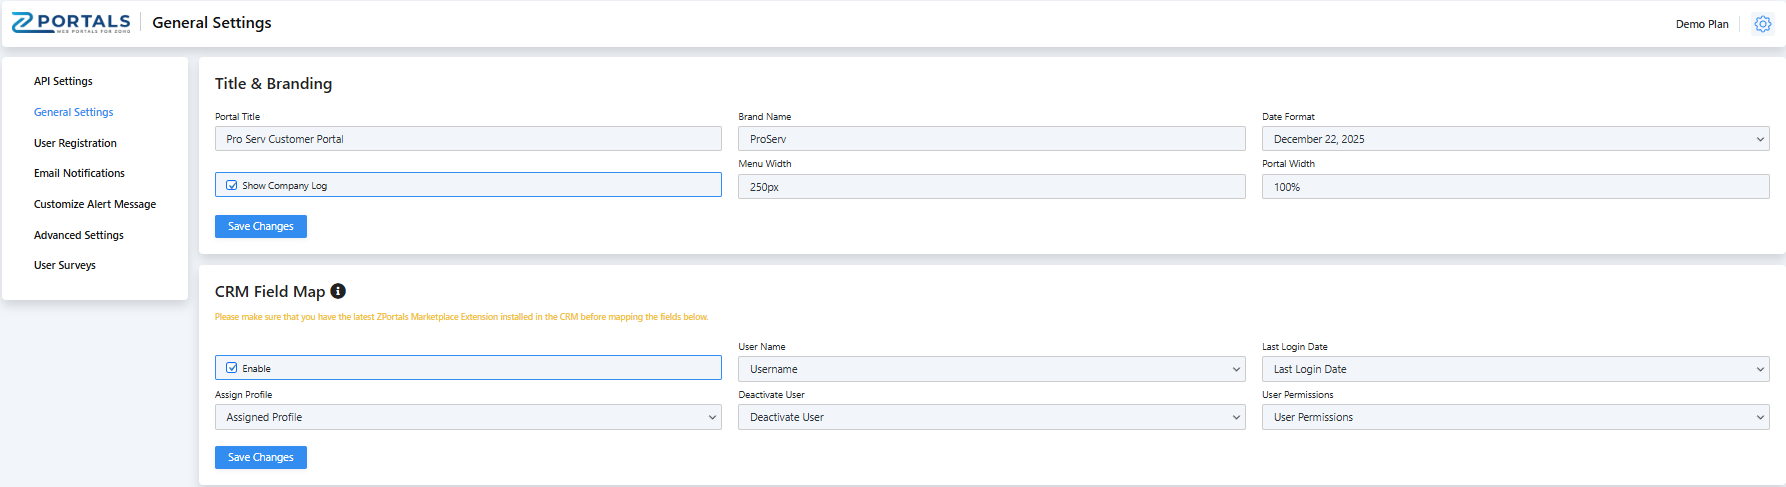Navigate to Advanced Settings
This screenshot has height=487, width=1786.
pos(79,235)
